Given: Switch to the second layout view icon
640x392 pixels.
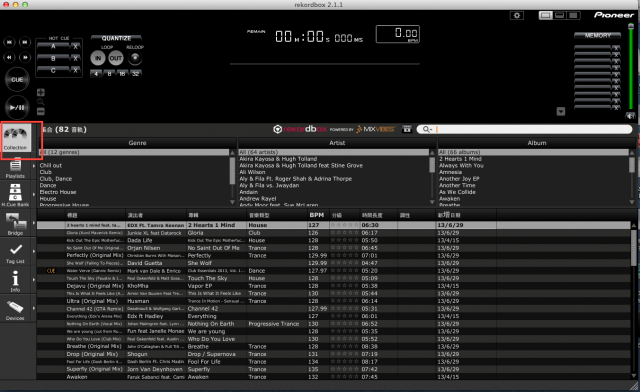Looking at the screenshot, I should [560, 16].
